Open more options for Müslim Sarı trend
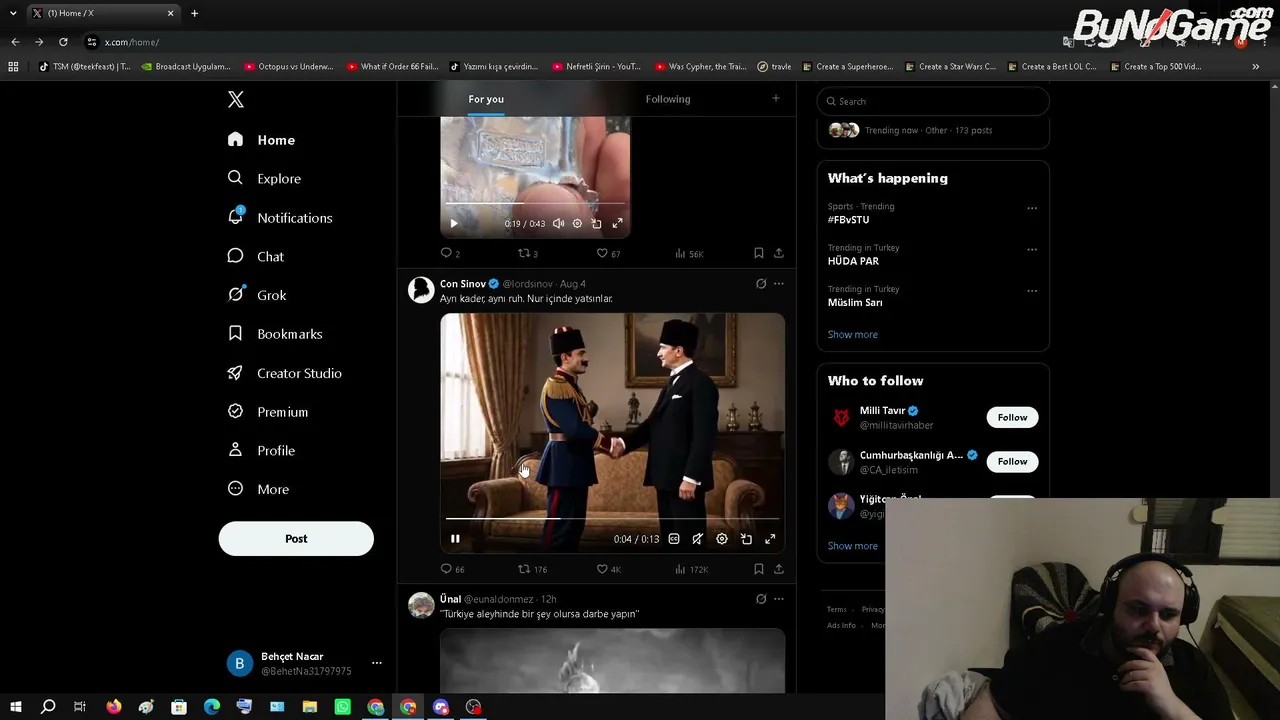This screenshot has width=1280, height=720. [x=1032, y=291]
